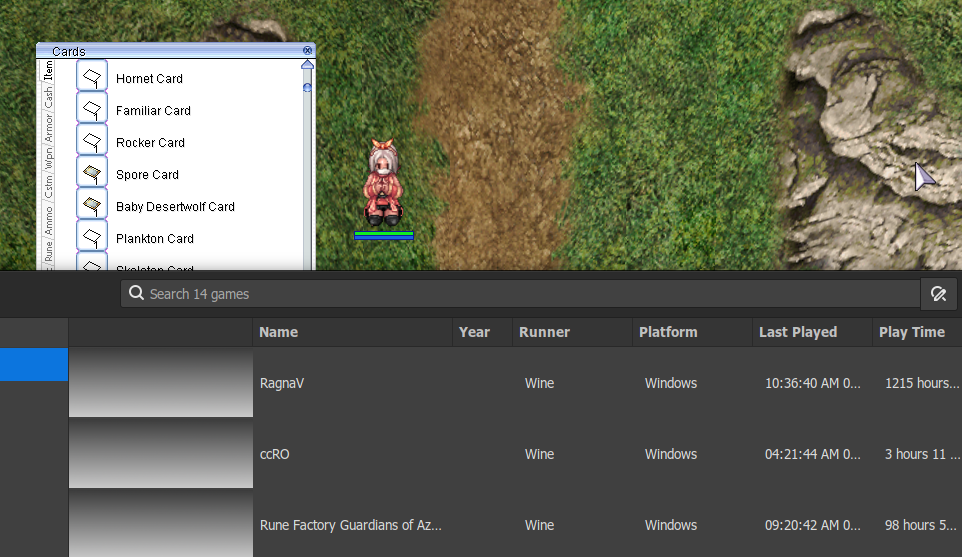Click the 09:20:42 AM last played cell
The image size is (962, 557).
(x=812, y=525)
